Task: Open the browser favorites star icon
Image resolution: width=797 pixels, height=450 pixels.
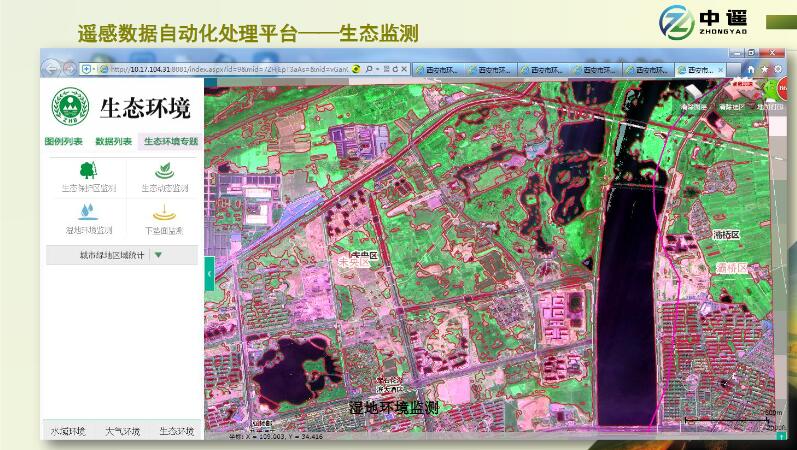Action: coord(764,69)
